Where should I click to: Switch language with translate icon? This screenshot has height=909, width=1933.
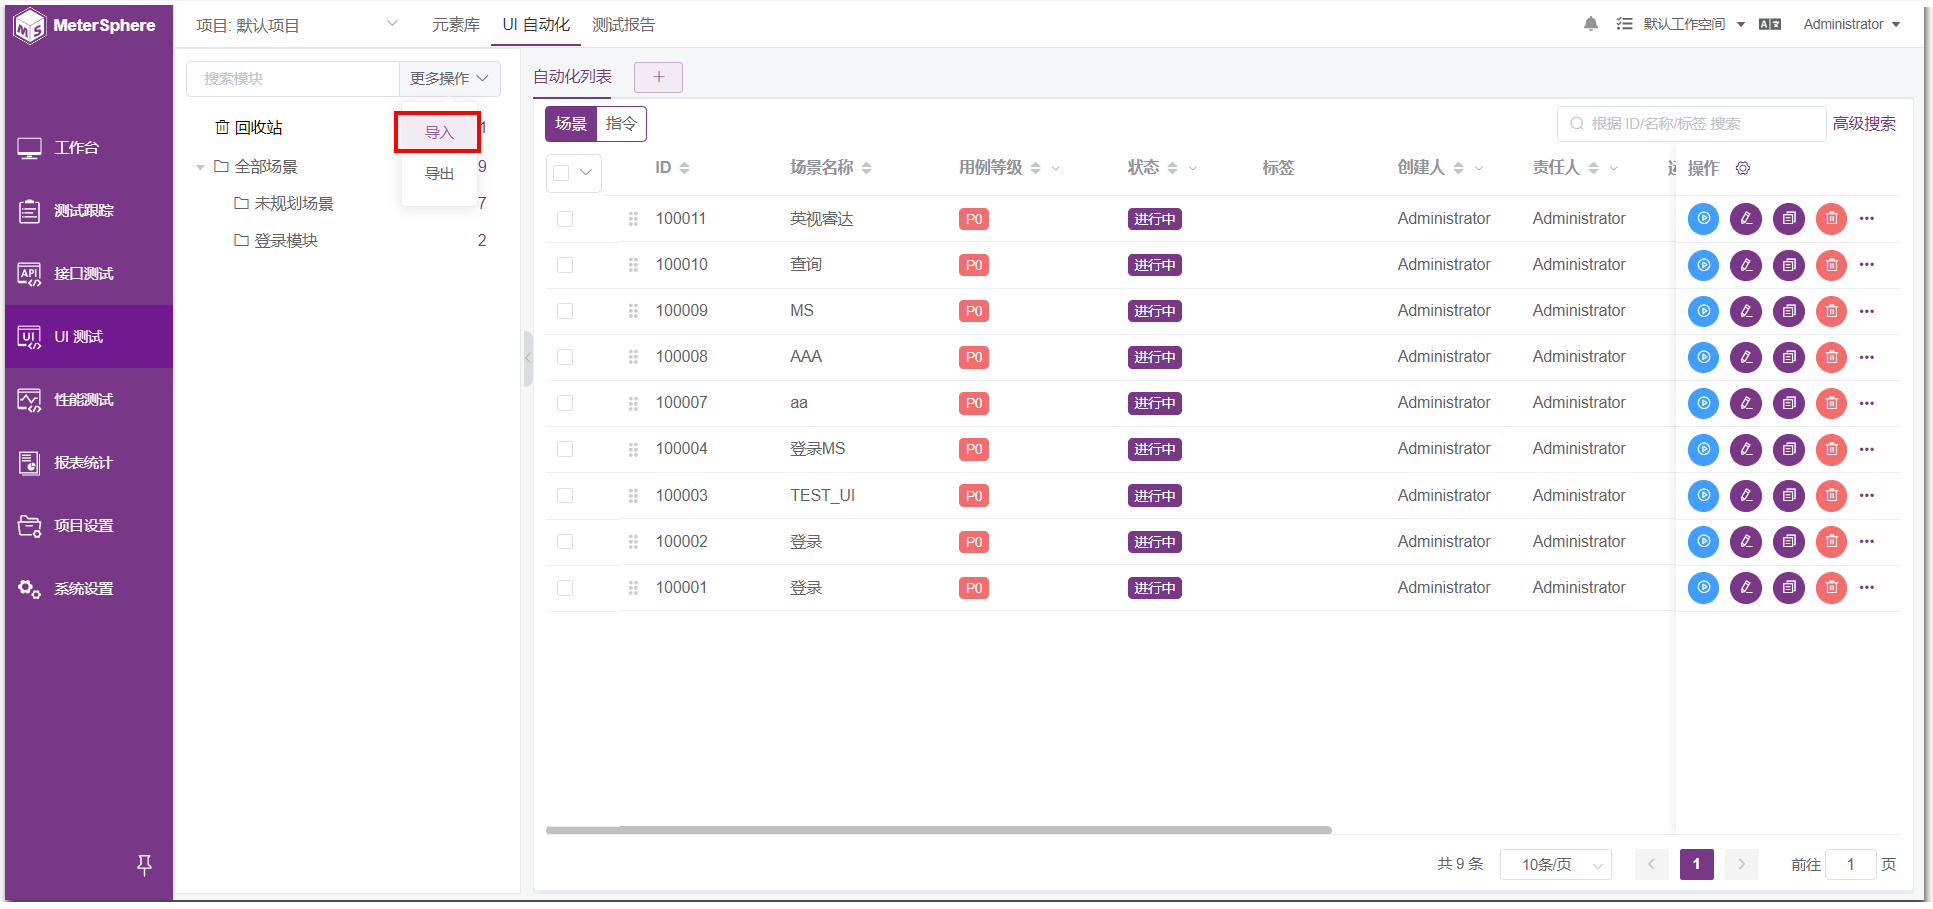pyautogui.click(x=1770, y=24)
